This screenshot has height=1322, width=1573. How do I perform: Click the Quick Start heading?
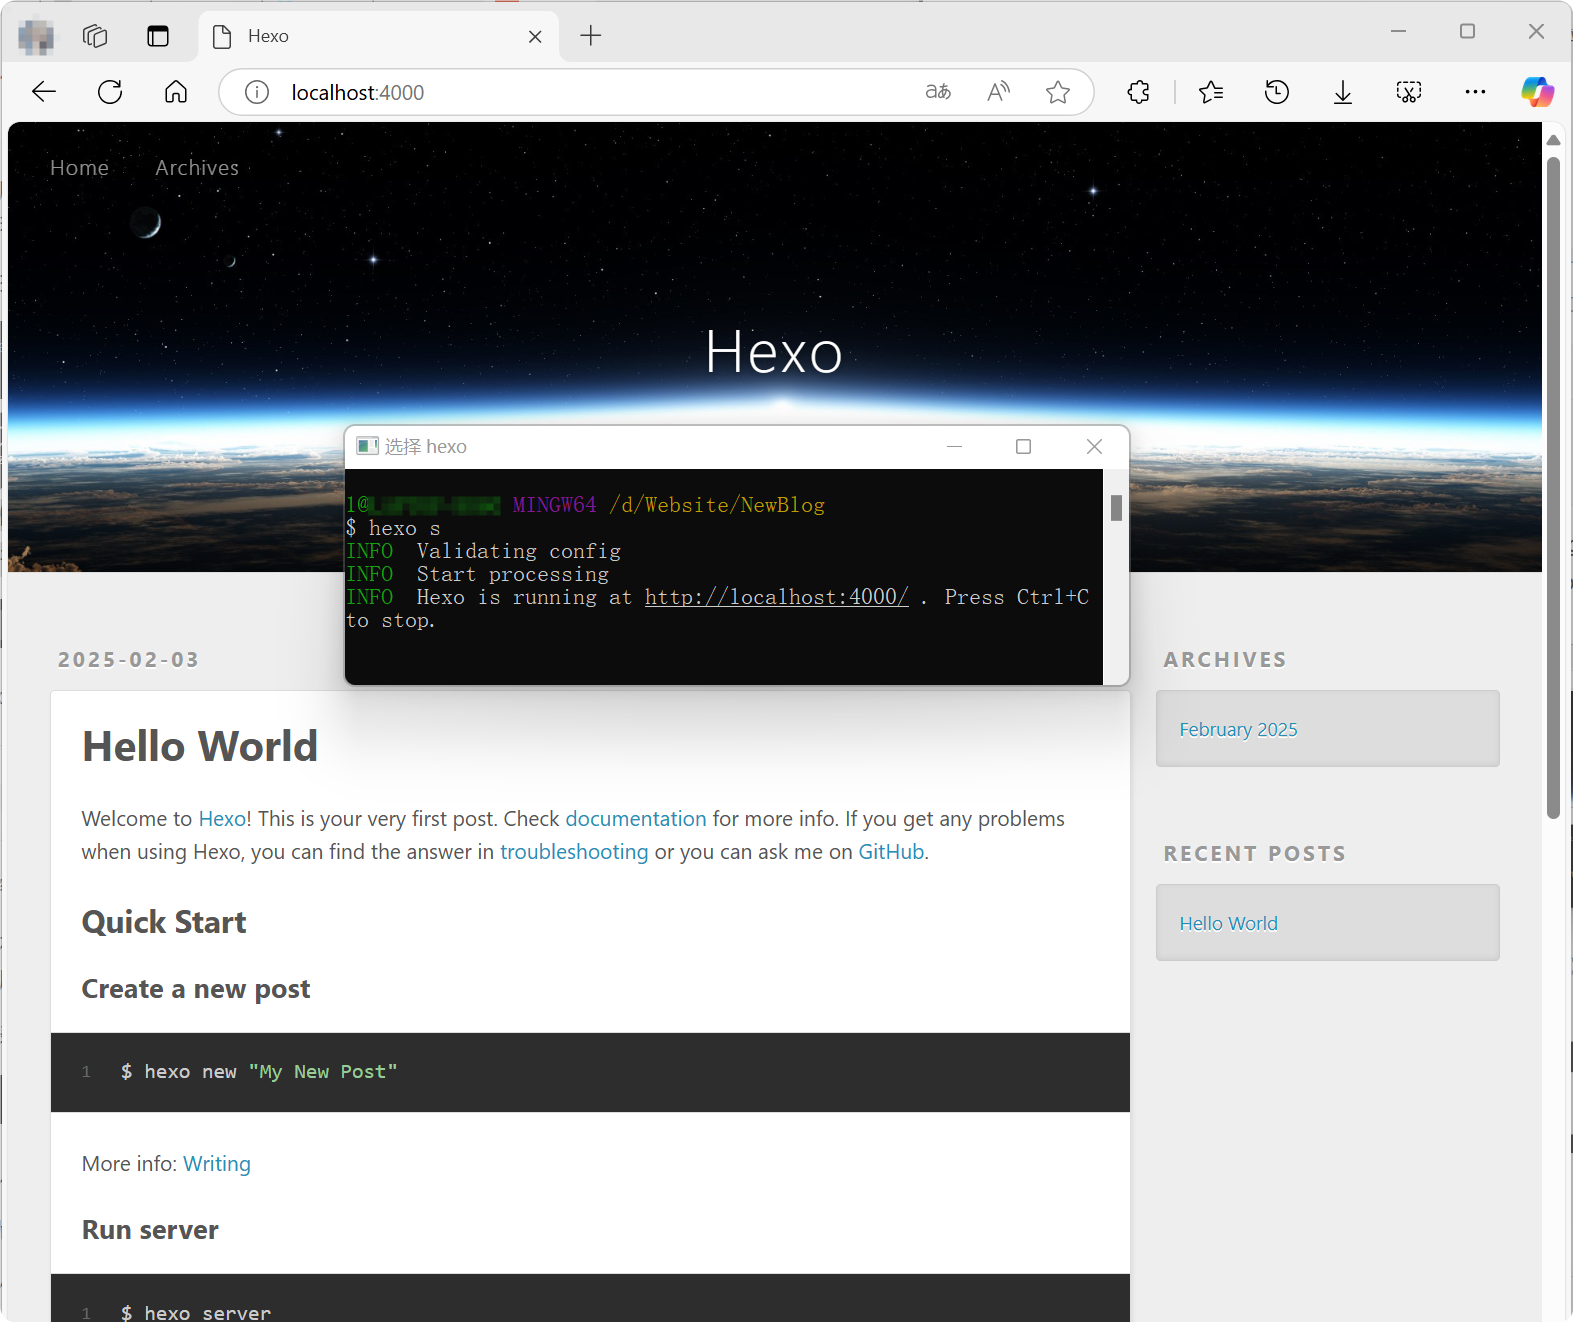tap(164, 922)
